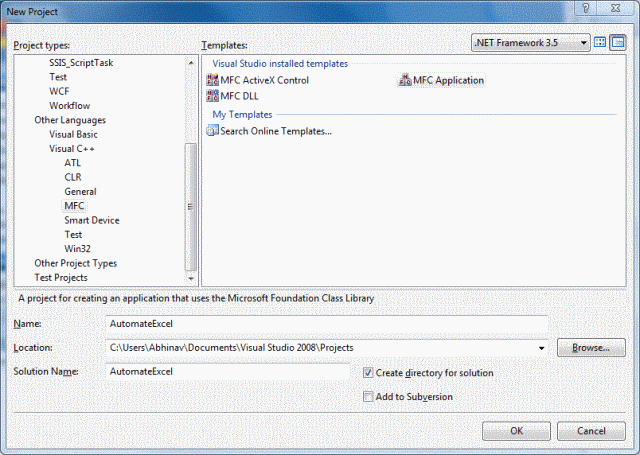Toggle Create directory for solution checkbox
This screenshot has width=640, height=455.
tap(368, 373)
